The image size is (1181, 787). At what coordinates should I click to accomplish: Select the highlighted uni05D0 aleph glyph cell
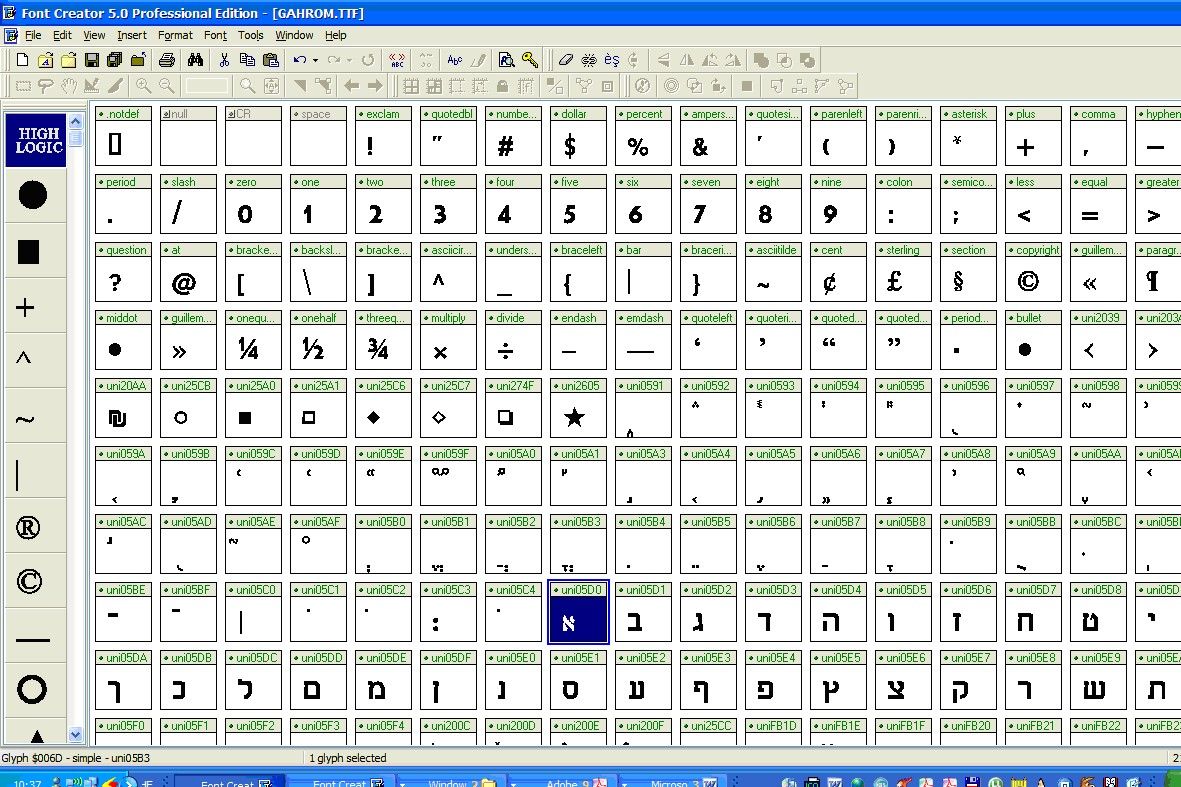[578, 612]
